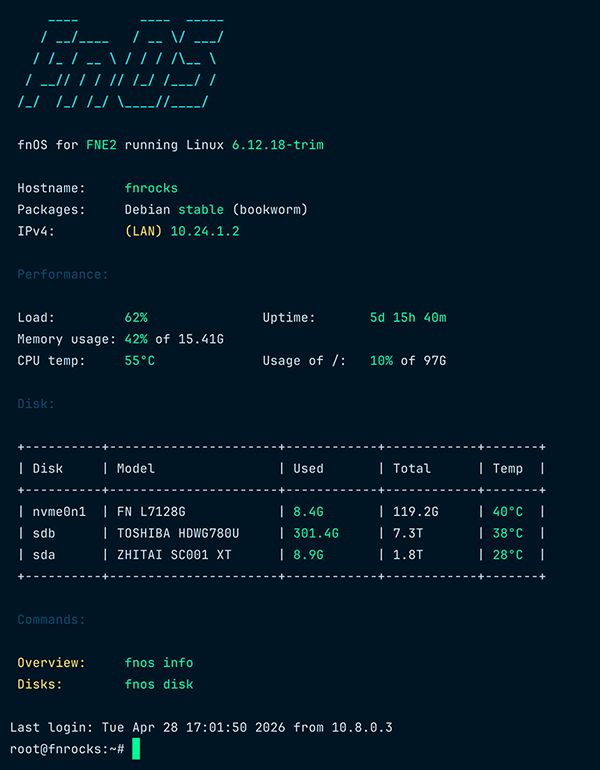The width and height of the screenshot is (600, 770).
Task: Click the Performance section heading
Action: [x=63, y=274]
